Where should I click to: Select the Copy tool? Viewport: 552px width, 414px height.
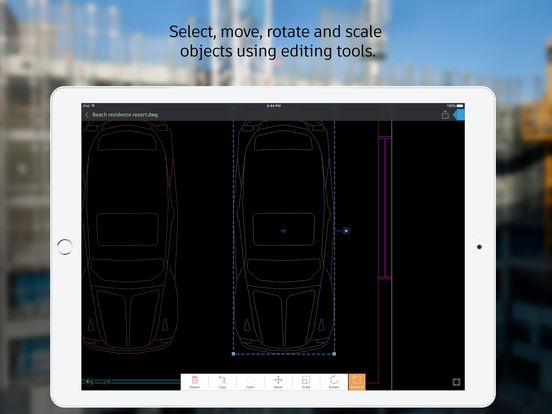pos(222,382)
